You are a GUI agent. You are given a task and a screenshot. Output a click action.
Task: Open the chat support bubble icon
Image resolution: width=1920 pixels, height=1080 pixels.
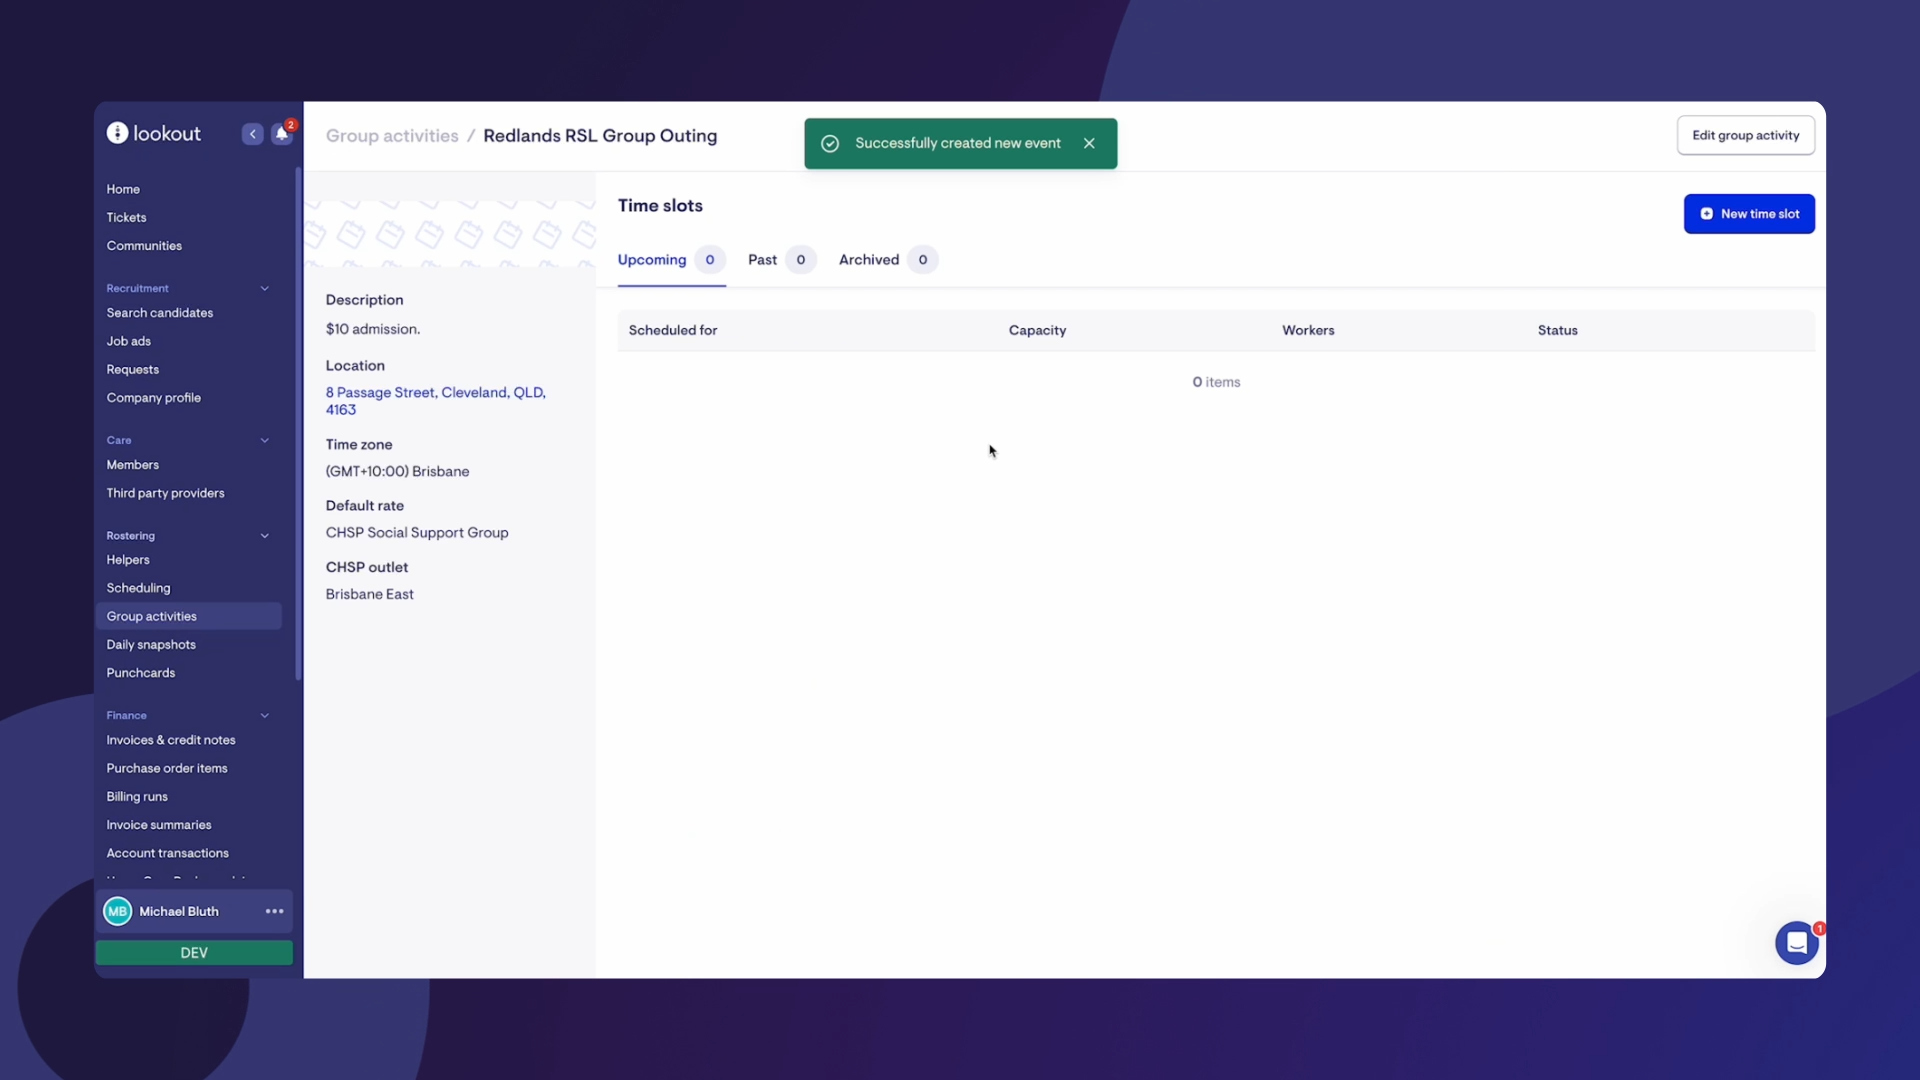click(1796, 943)
